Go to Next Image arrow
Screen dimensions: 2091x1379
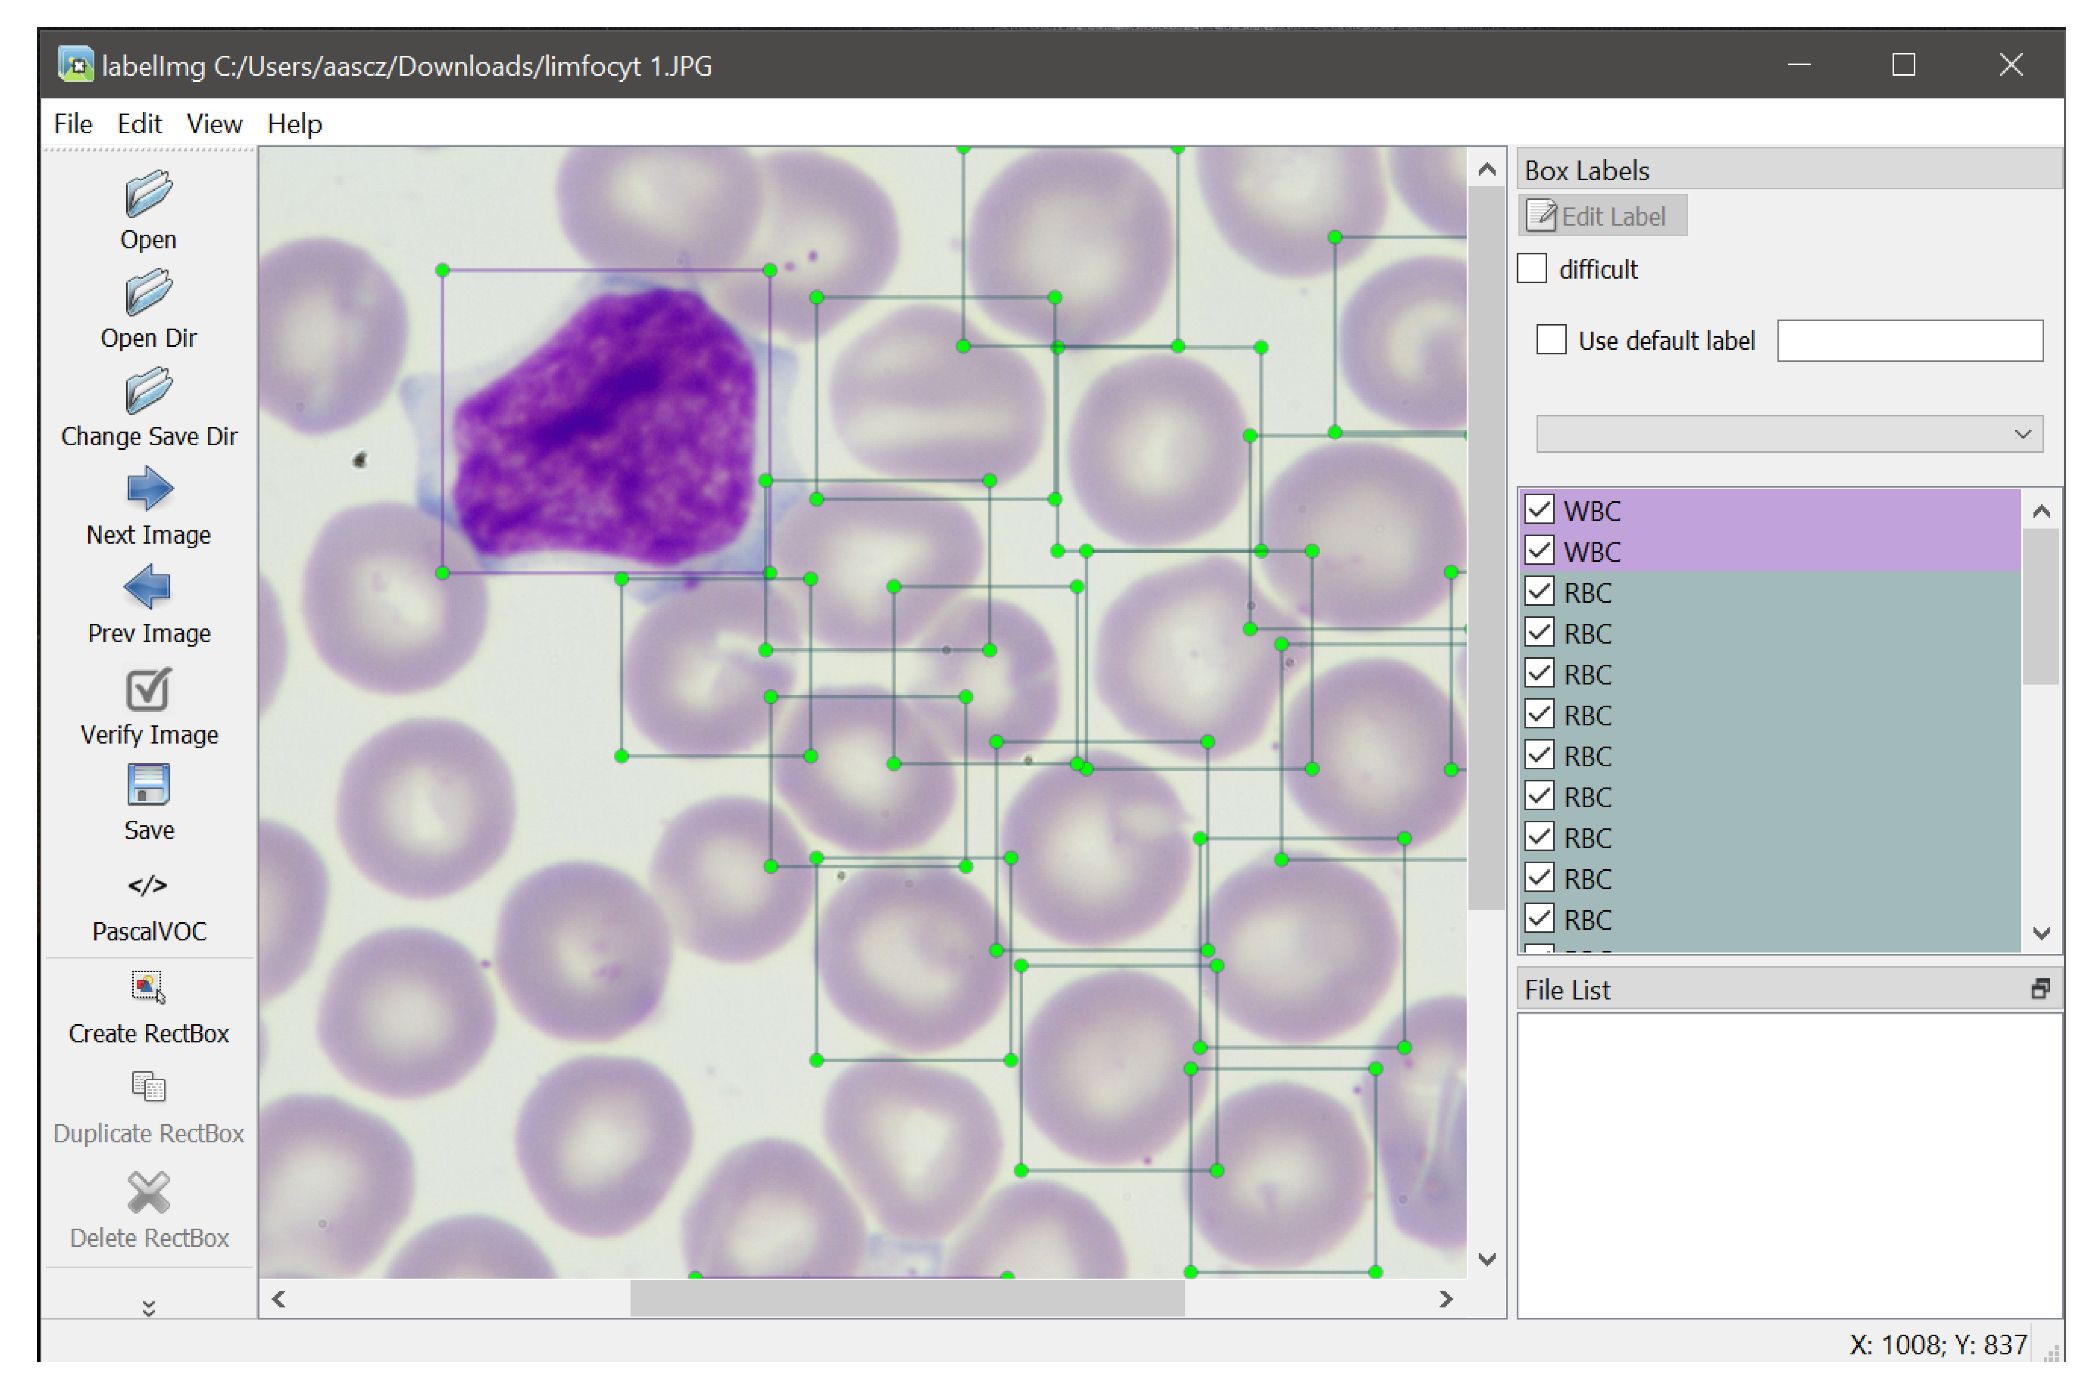point(149,489)
